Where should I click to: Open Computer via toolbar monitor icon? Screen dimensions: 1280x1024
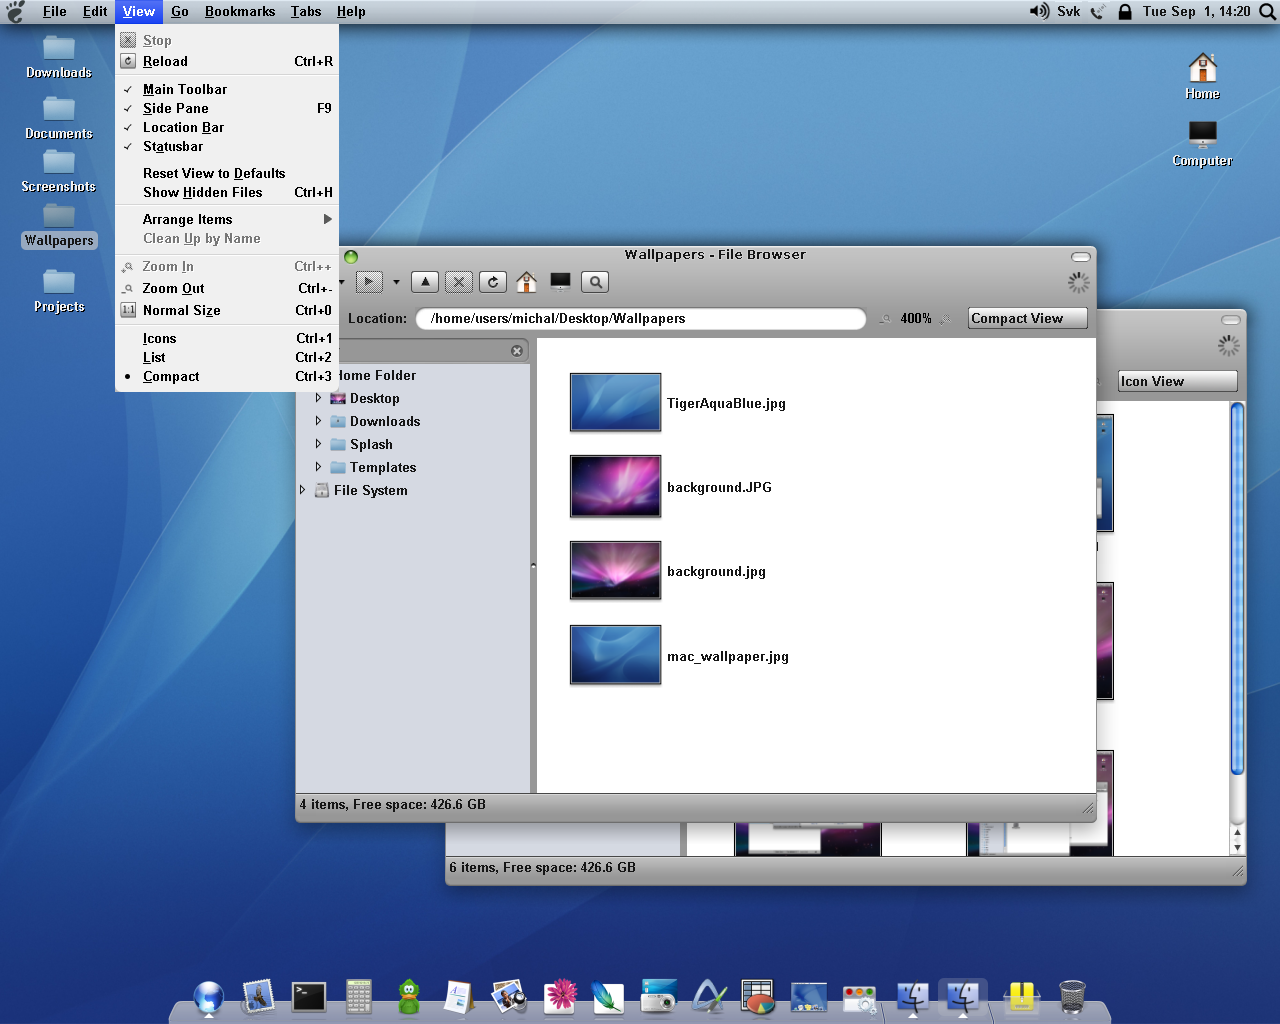tap(560, 282)
